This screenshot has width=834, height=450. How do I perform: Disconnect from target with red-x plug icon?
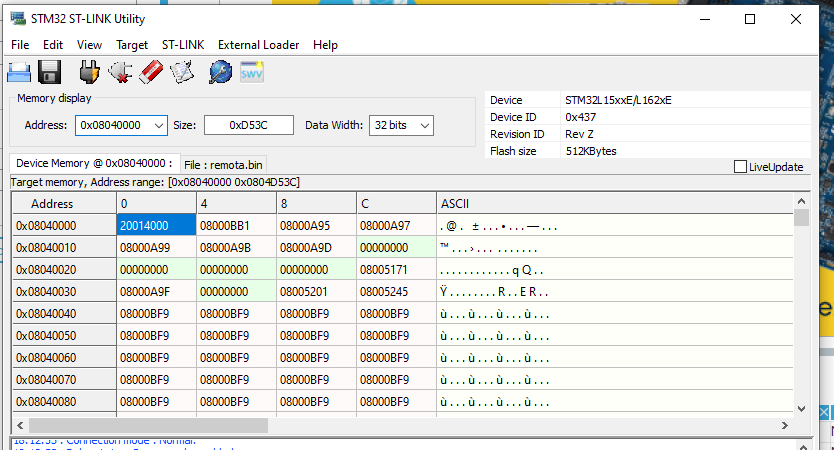click(x=120, y=72)
